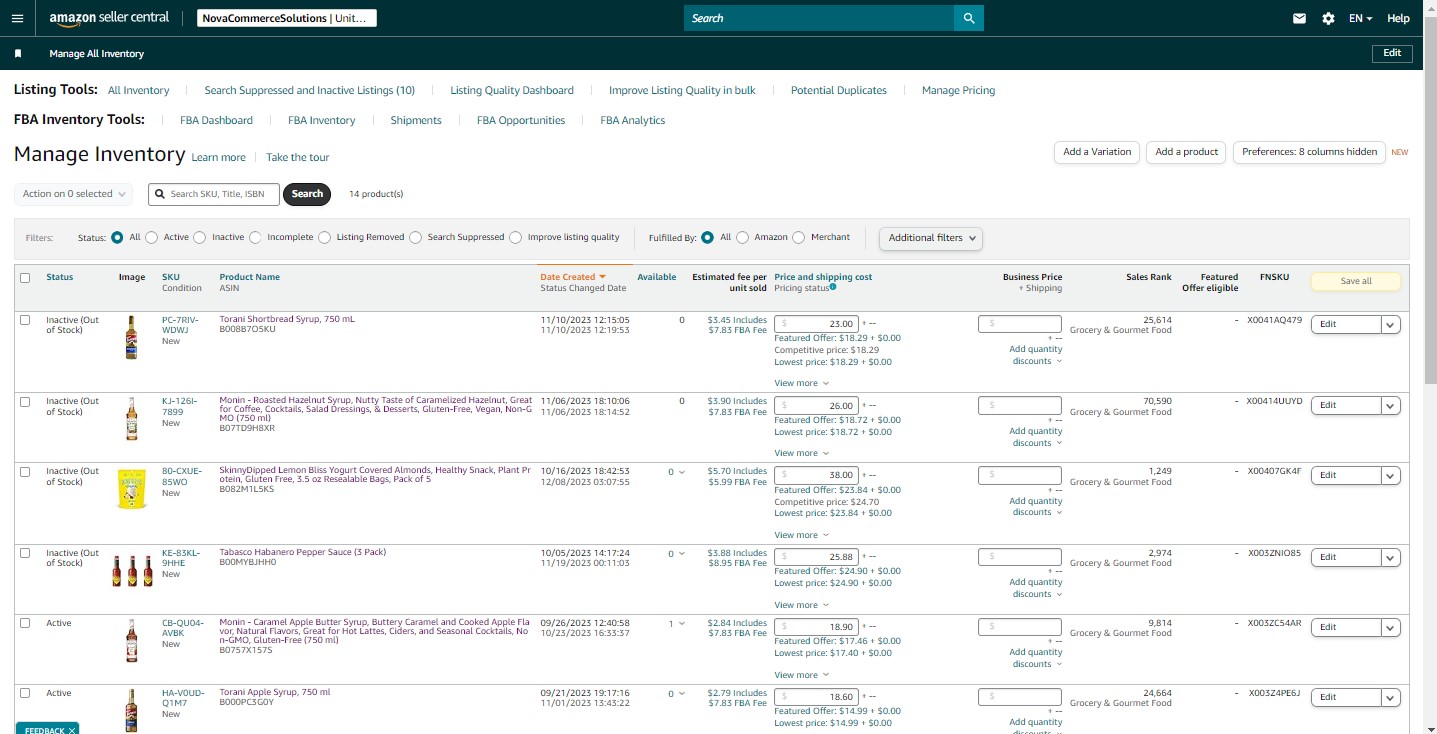Image resolution: width=1437 pixels, height=734 pixels.
Task: Expand Add quantity discounts for SkinnyDipped Almonds
Action: click(1036, 507)
